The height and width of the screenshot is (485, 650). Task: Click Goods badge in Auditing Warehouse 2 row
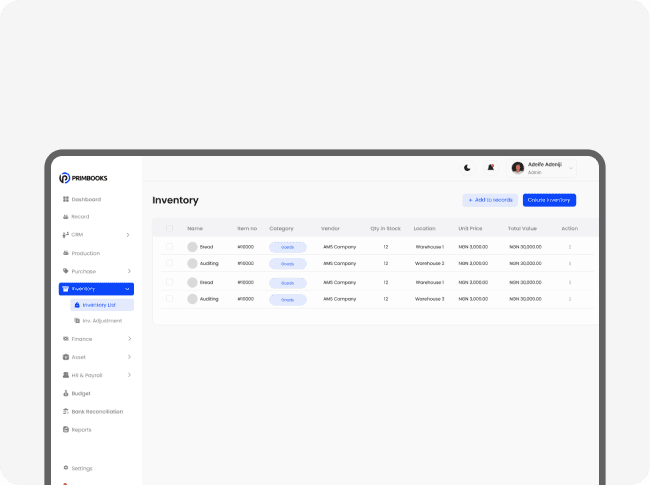pos(288,264)
